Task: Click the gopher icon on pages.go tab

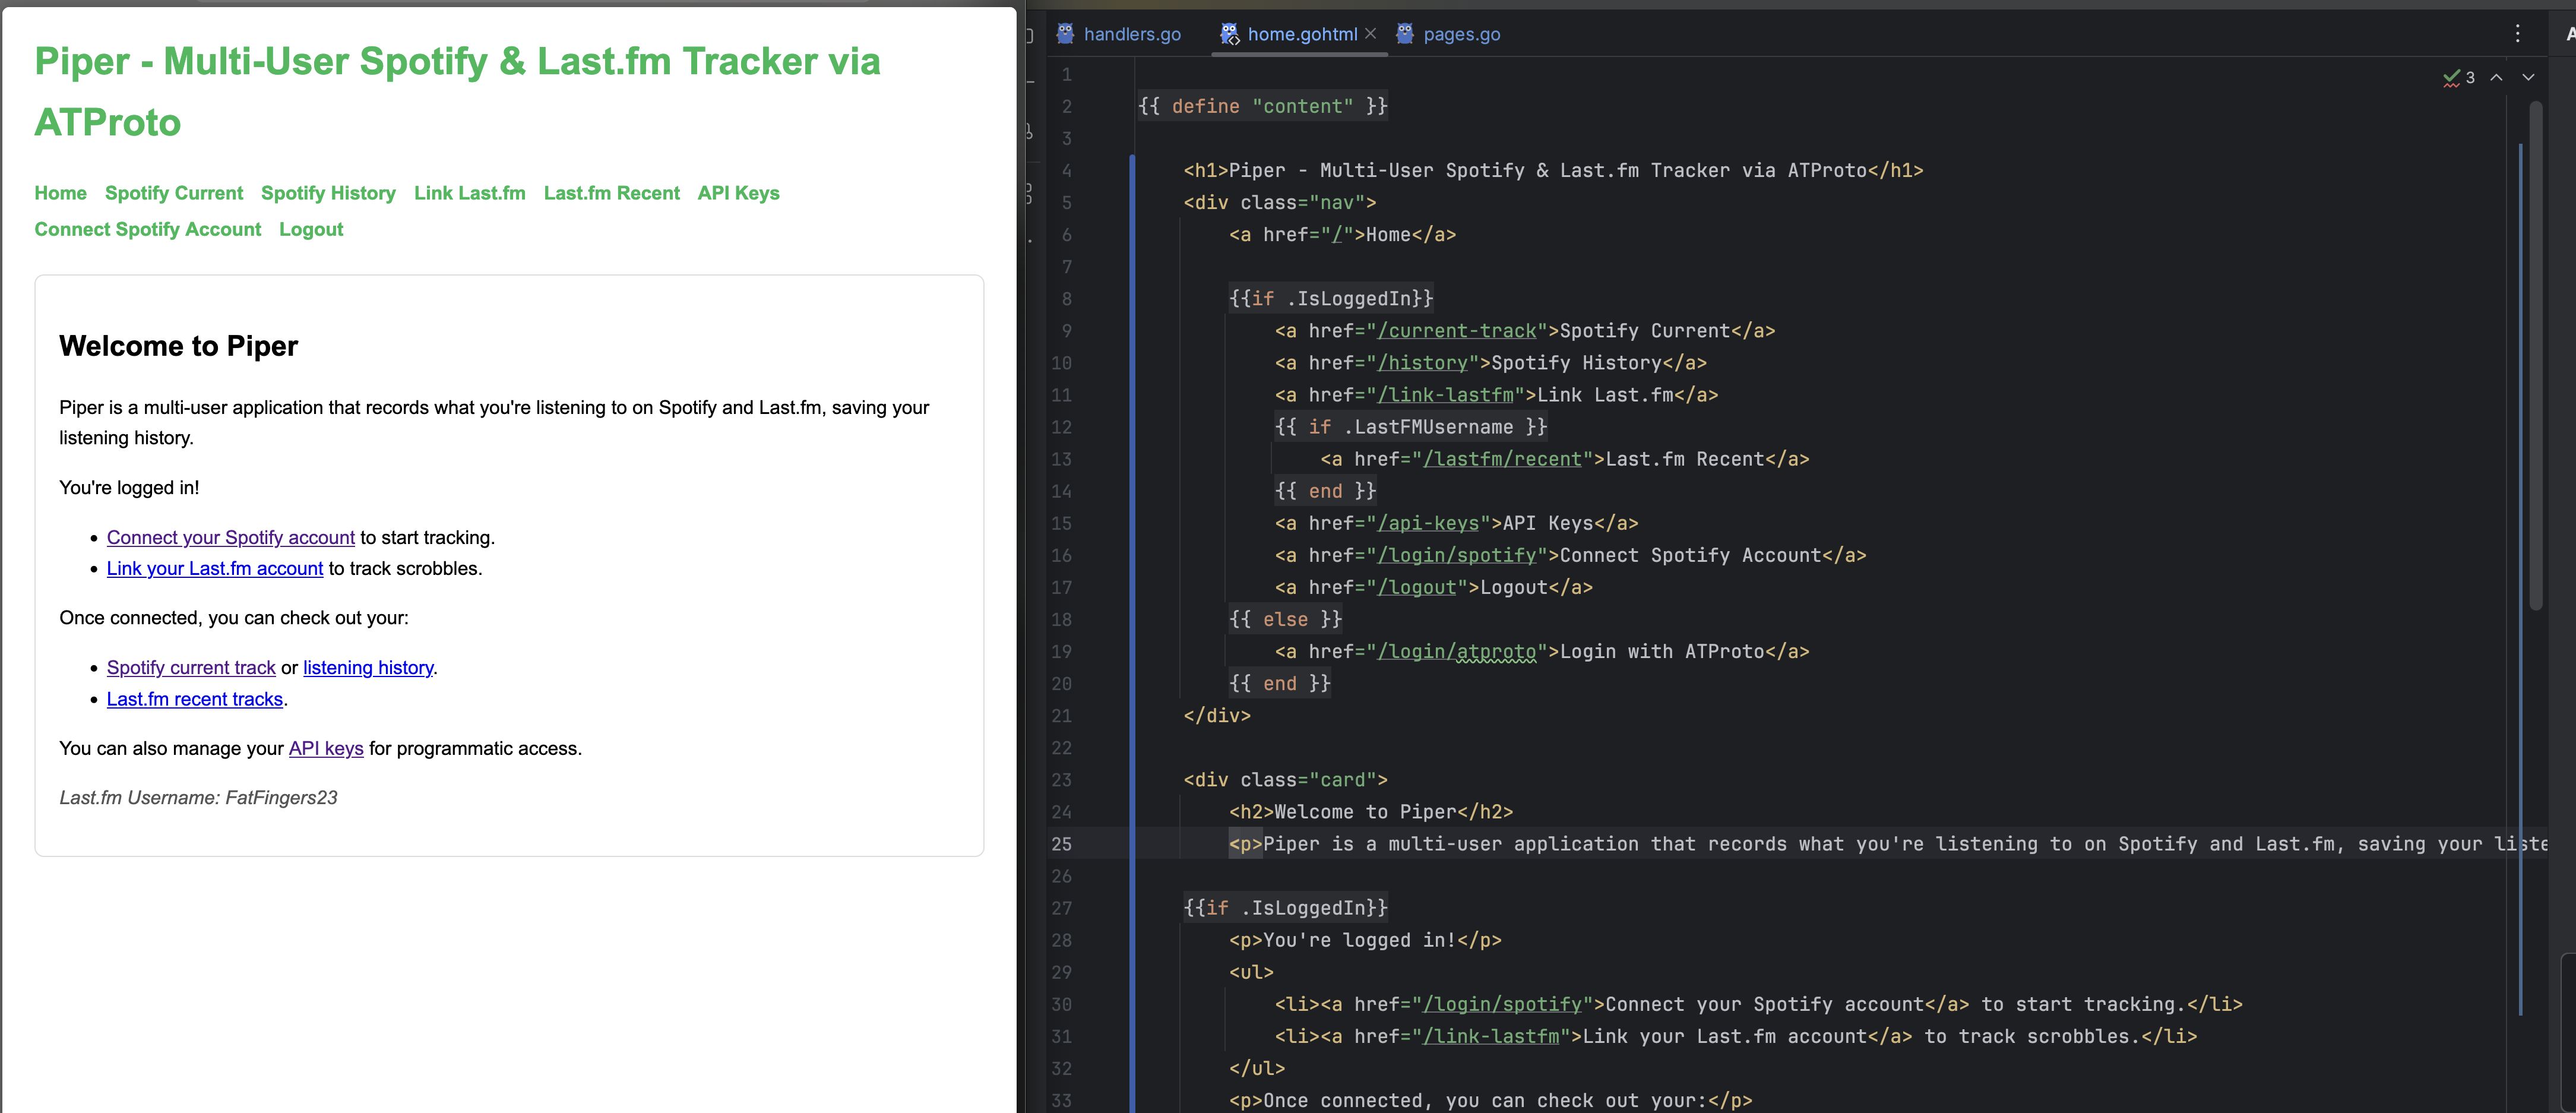Action: coord(1405,34)
